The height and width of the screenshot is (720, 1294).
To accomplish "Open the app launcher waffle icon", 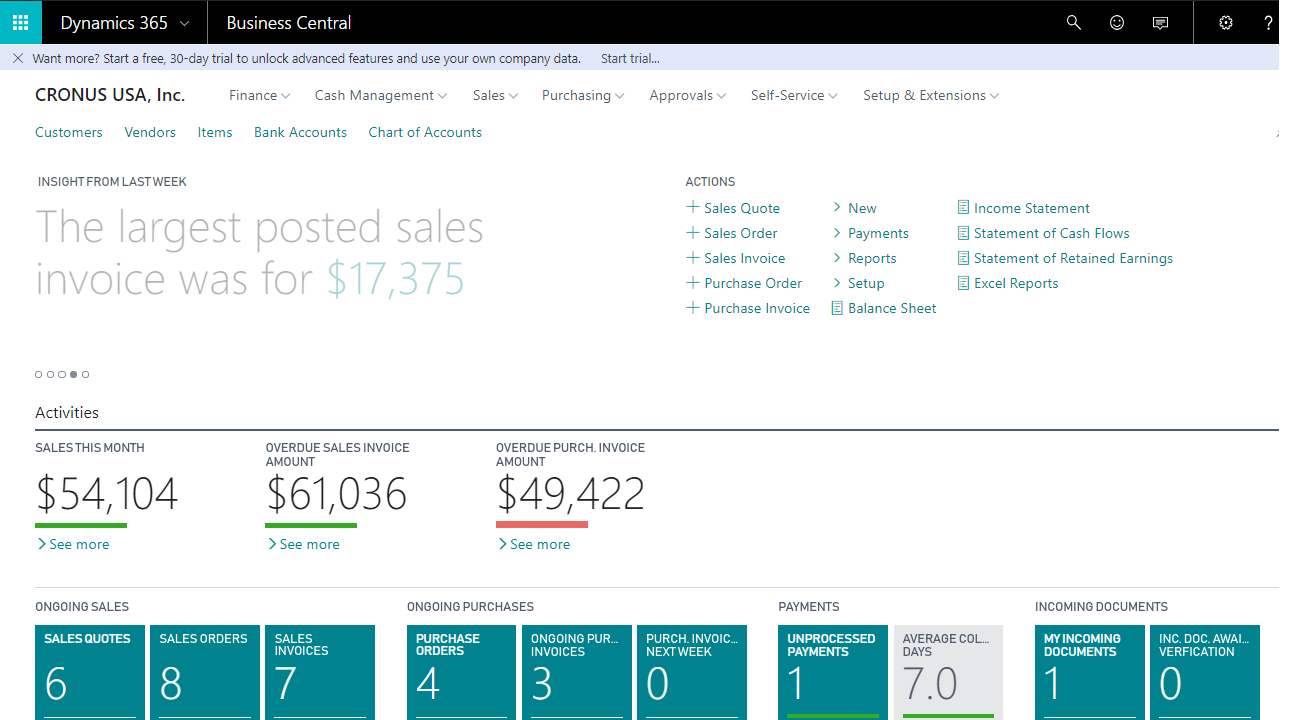I will 21,22.
